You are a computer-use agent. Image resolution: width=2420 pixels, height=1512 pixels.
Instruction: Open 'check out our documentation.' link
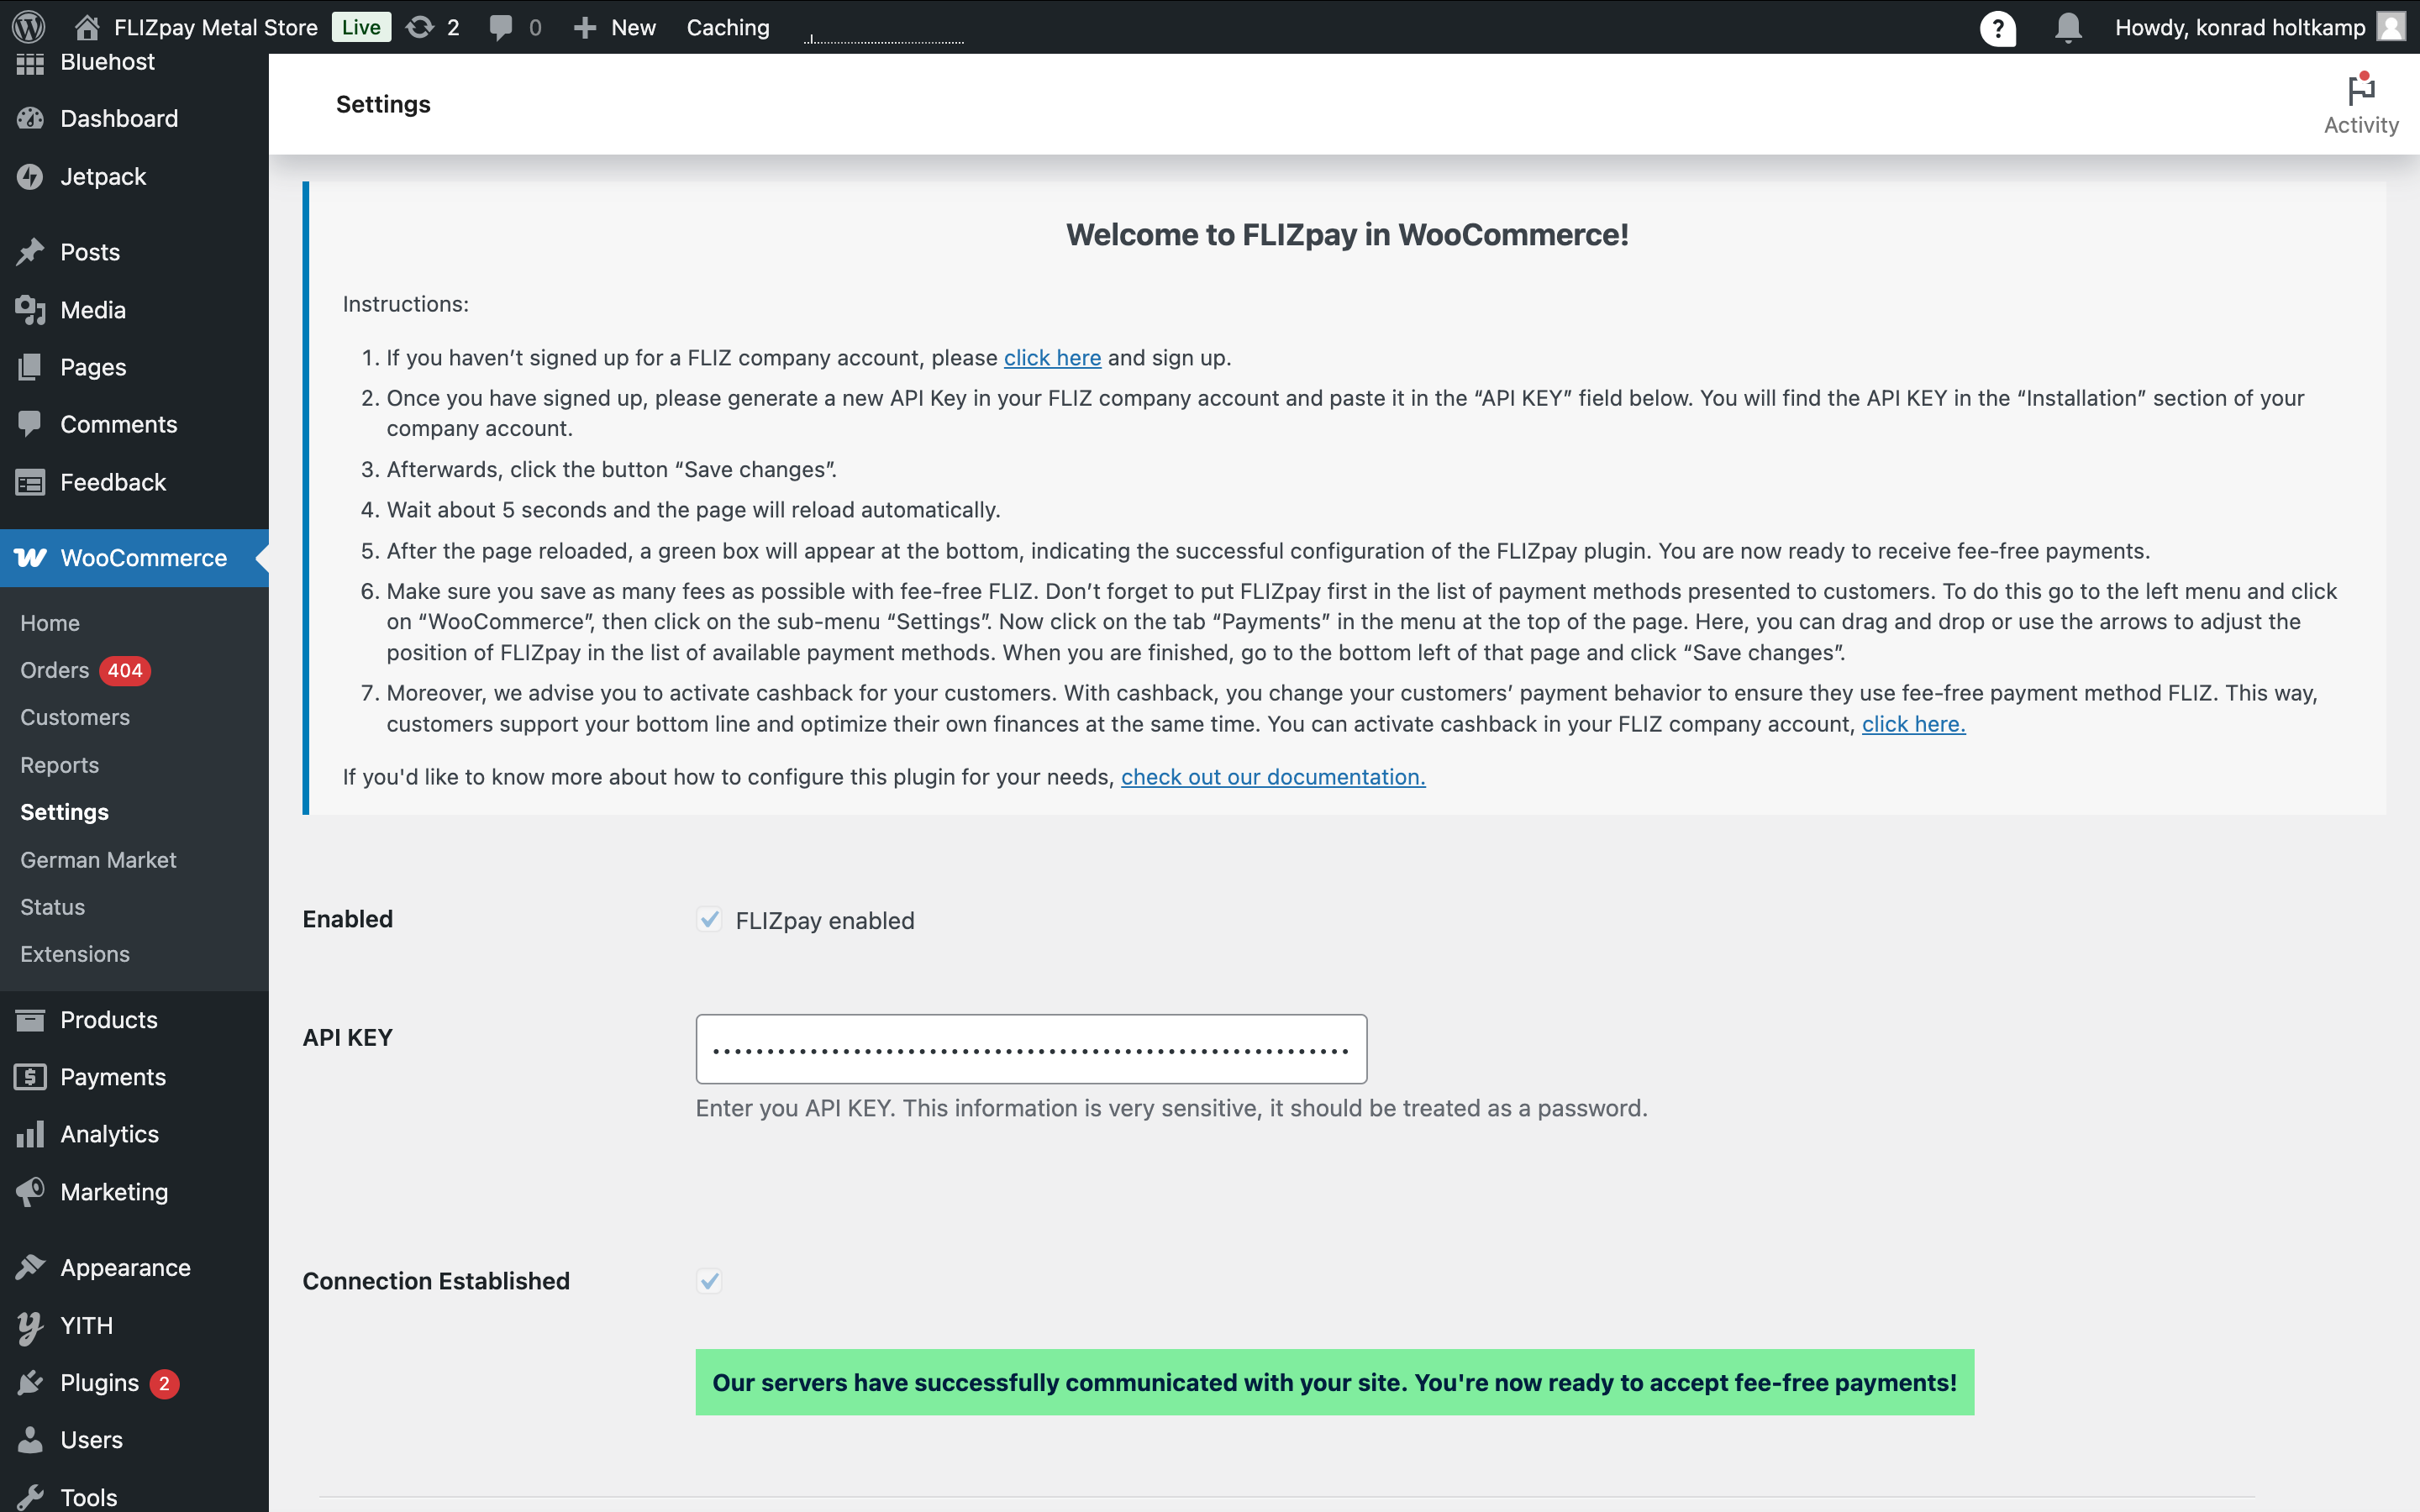[x=1273, y=777]
